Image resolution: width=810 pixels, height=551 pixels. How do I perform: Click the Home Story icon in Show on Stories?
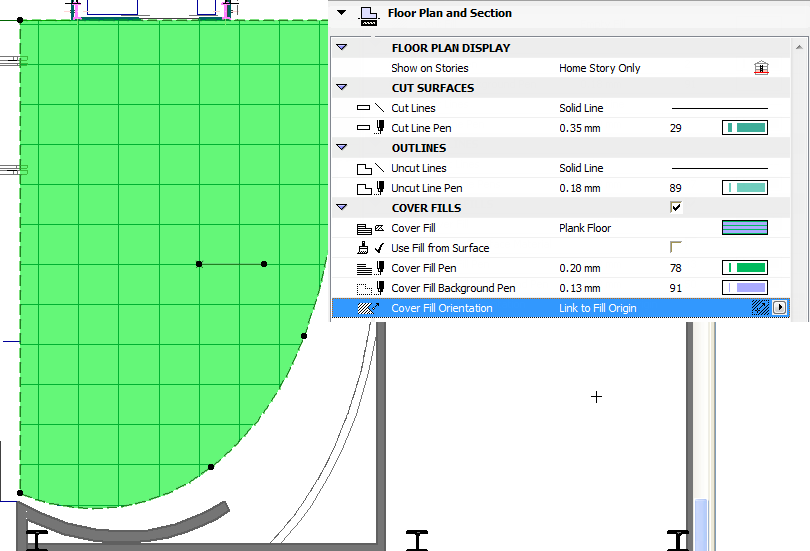(x=761, y=68)
